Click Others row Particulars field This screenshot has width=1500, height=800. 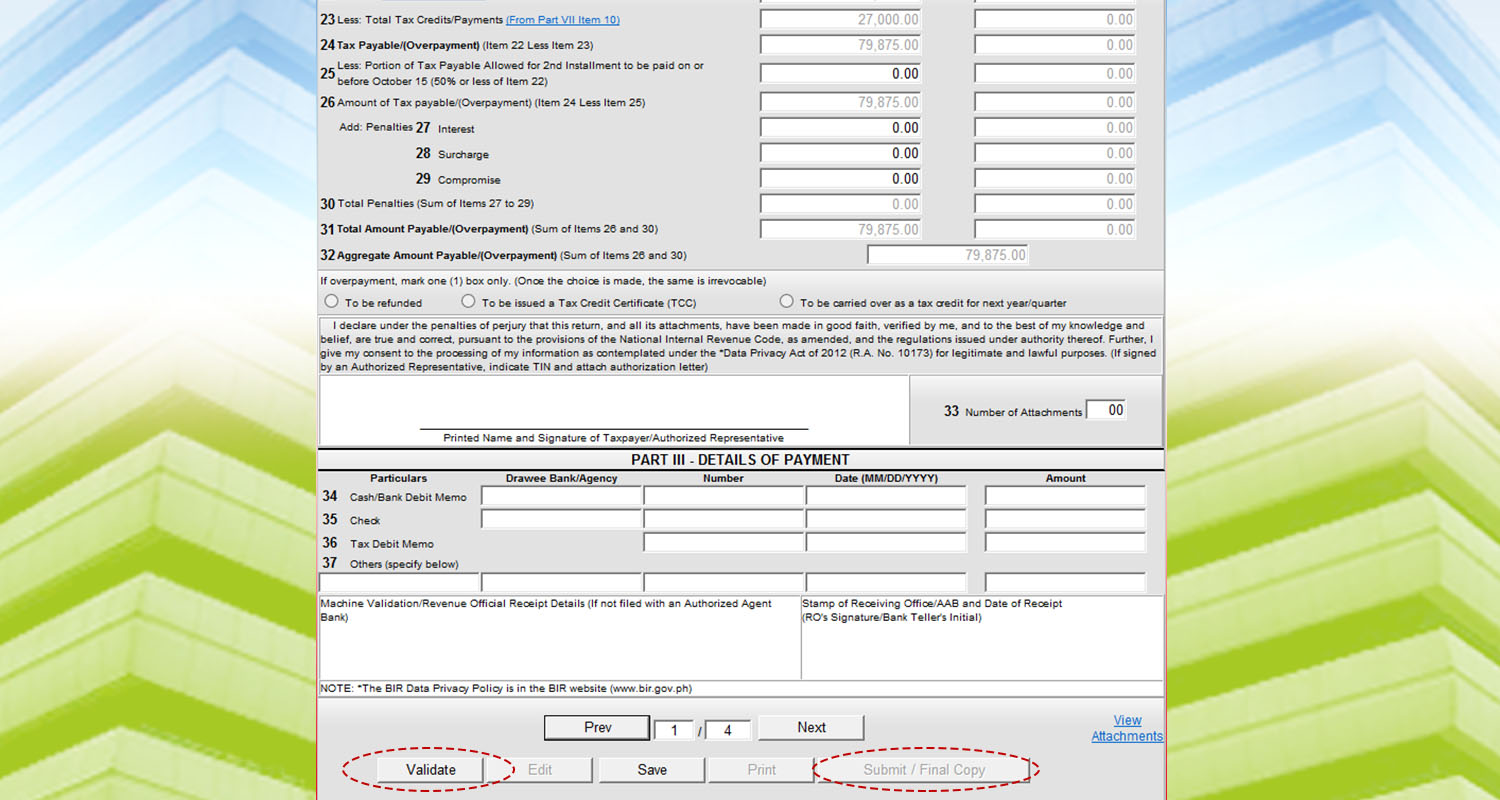coord(399,582)
